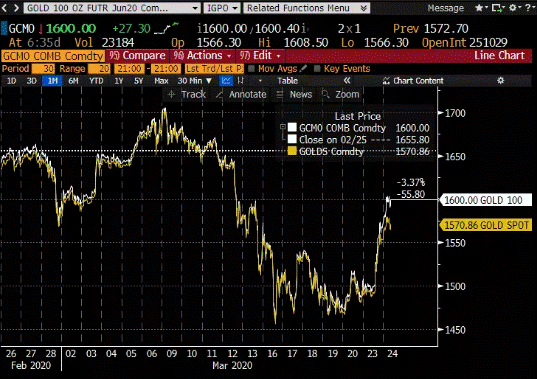Select the Max range tab
The width and height of the screenshot is (537, 379).
pos(161,81)
